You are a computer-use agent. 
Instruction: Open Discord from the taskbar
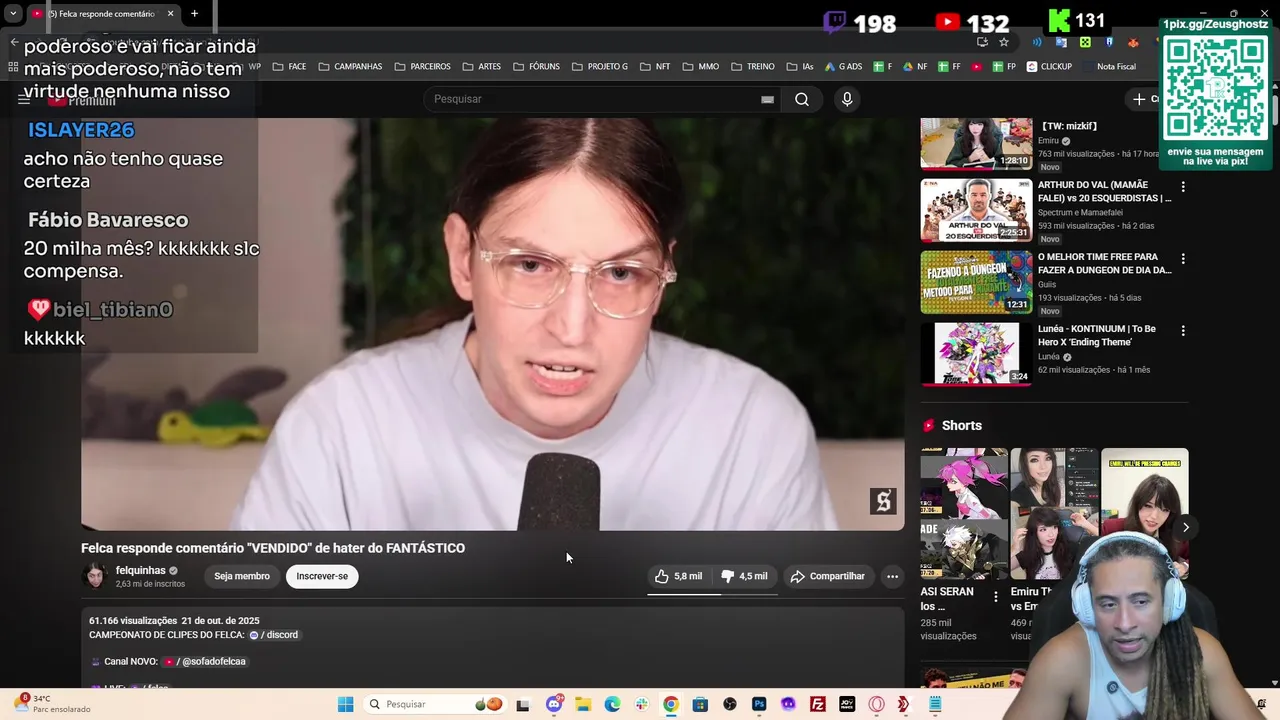(554, 704)
